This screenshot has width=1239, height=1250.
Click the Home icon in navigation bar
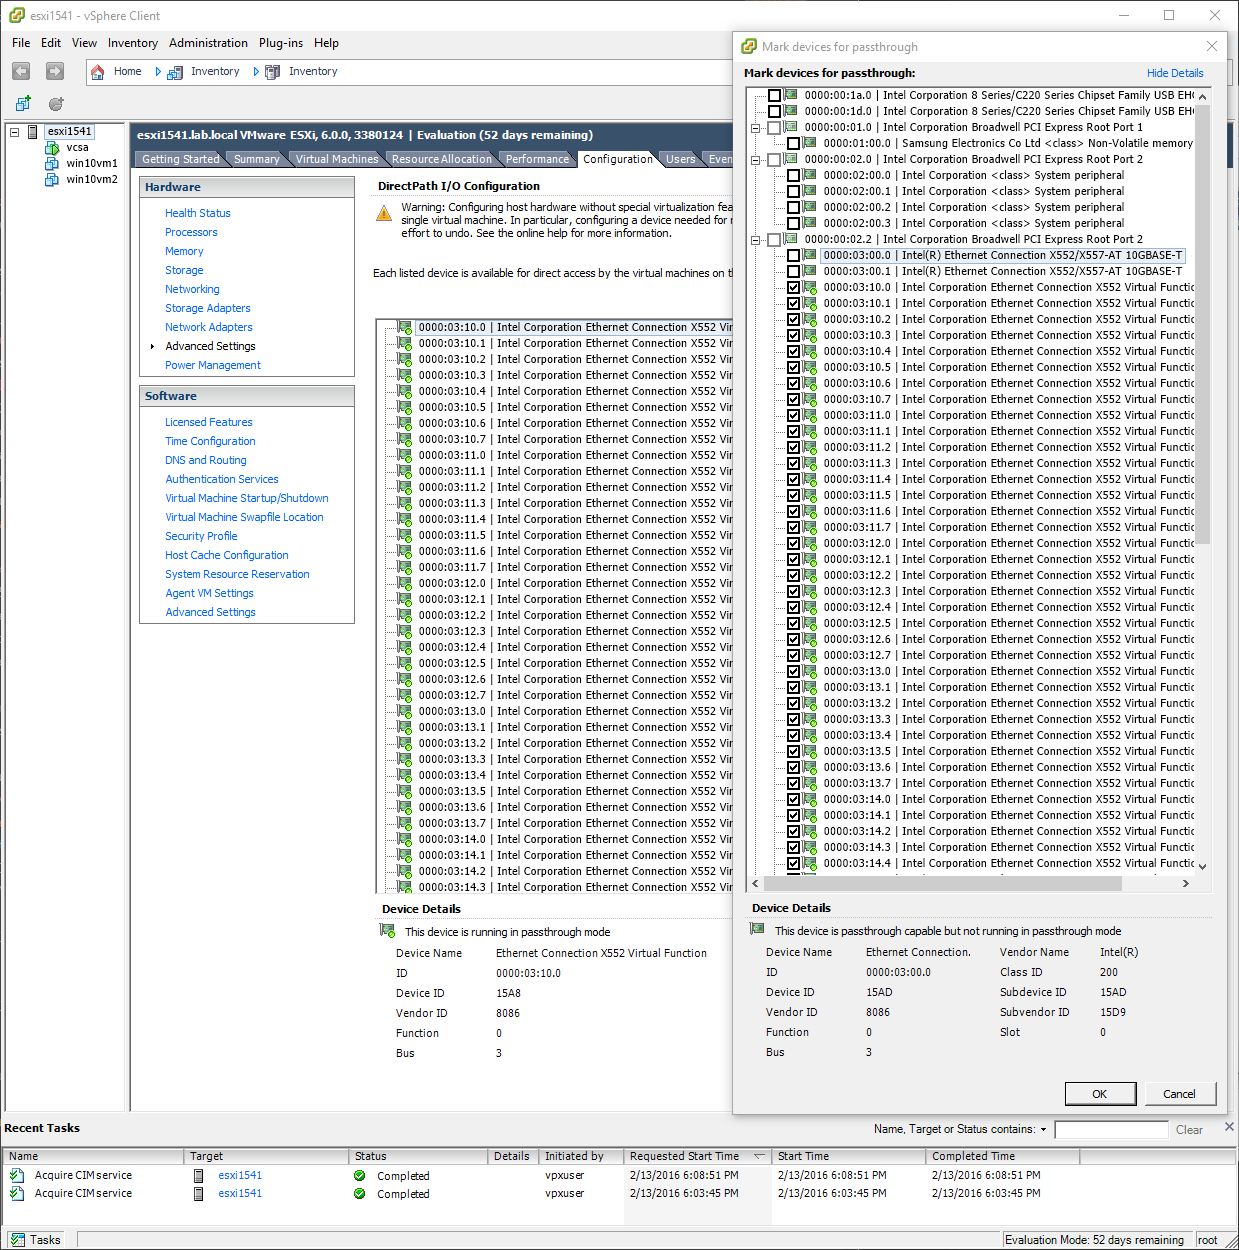tap(98, 72)
